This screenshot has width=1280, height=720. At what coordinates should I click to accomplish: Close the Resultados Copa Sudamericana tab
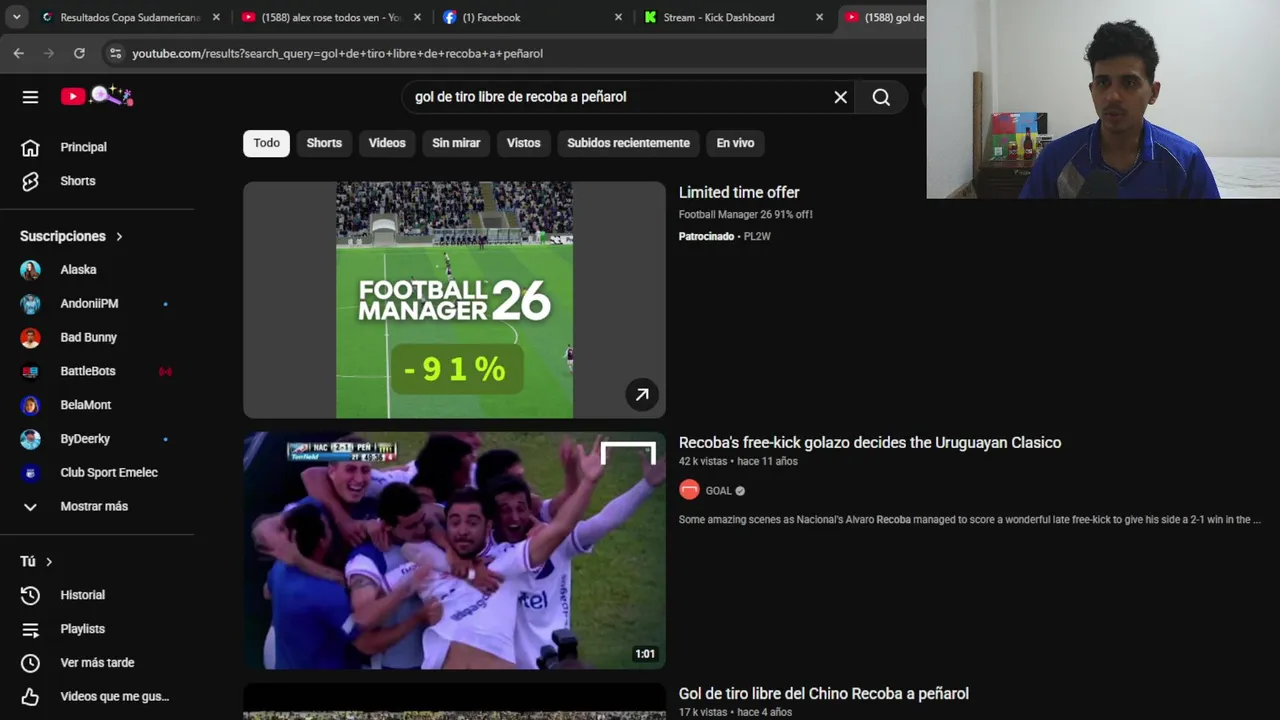click(x=216, y=17)
